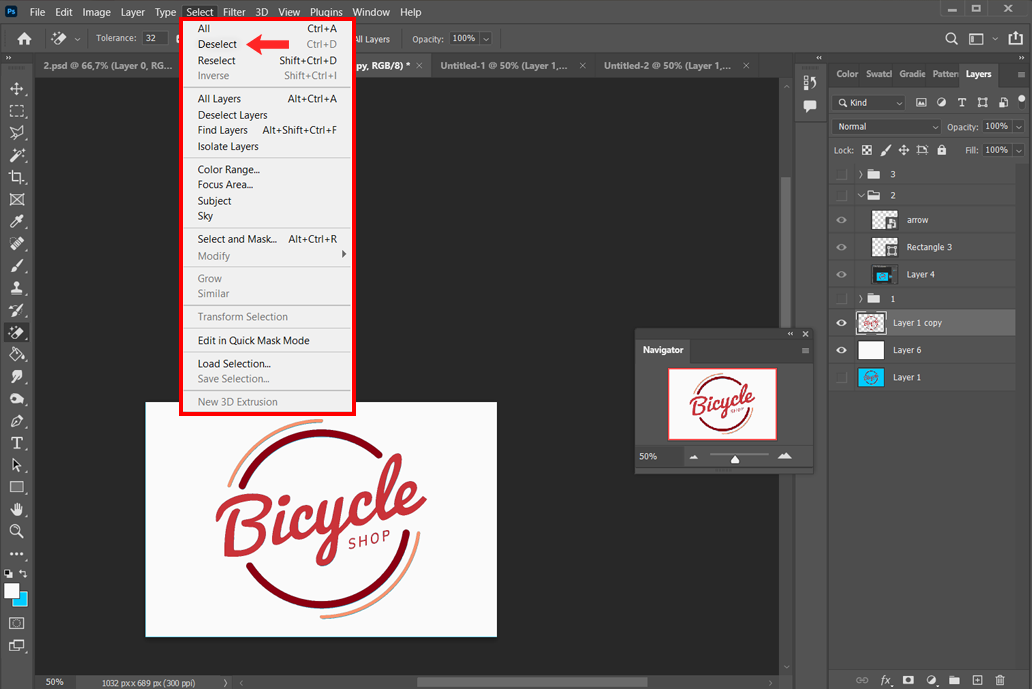Open options bar Opacity dropdown arrow
This screenshot has height=689, width=1032.
point(486,39)
